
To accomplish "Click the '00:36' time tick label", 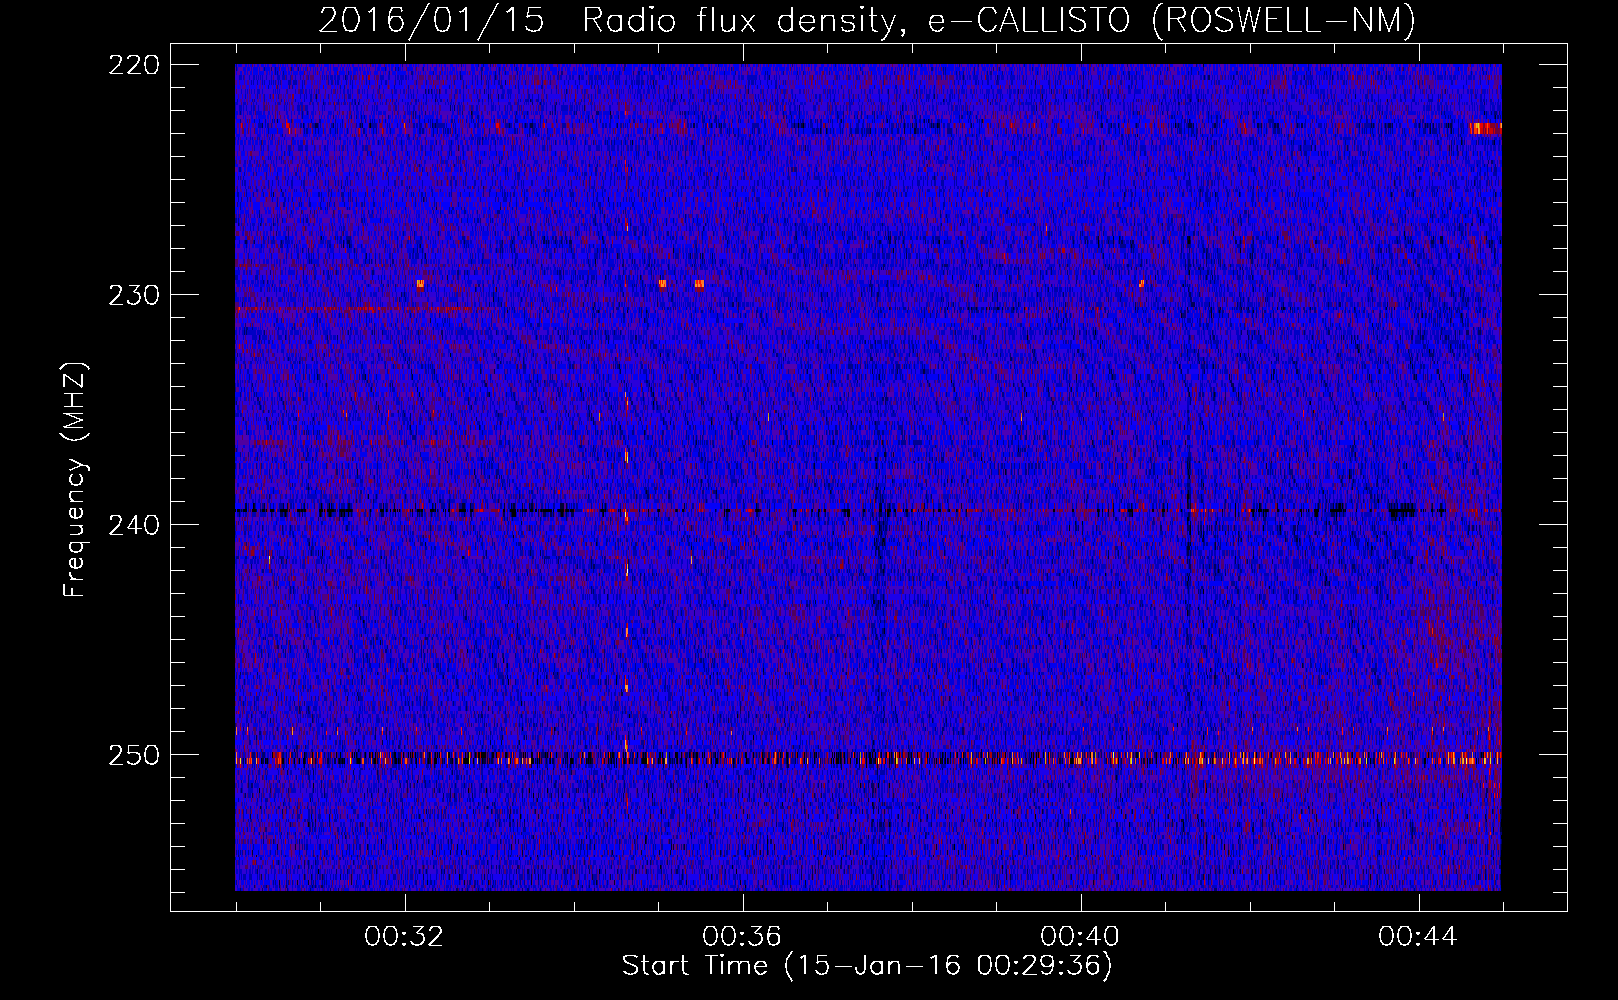I will click(x=742, y=936).
